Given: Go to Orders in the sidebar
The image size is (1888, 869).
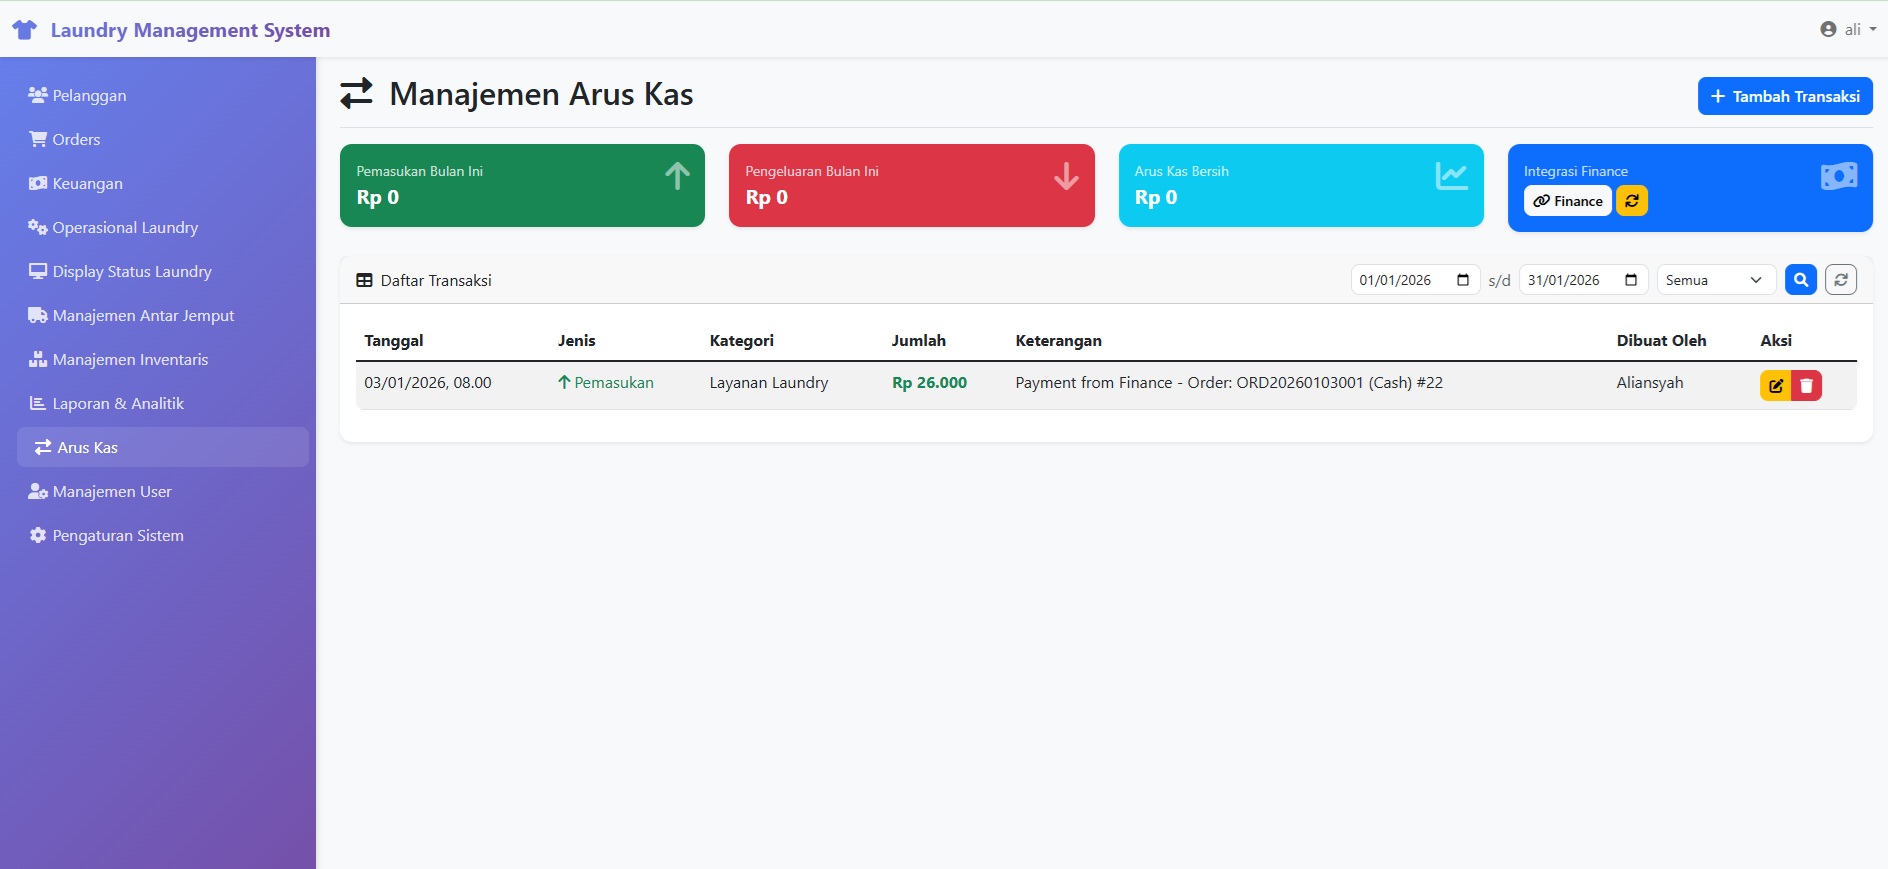Looking at the screenshot, I should click(76, 140).
